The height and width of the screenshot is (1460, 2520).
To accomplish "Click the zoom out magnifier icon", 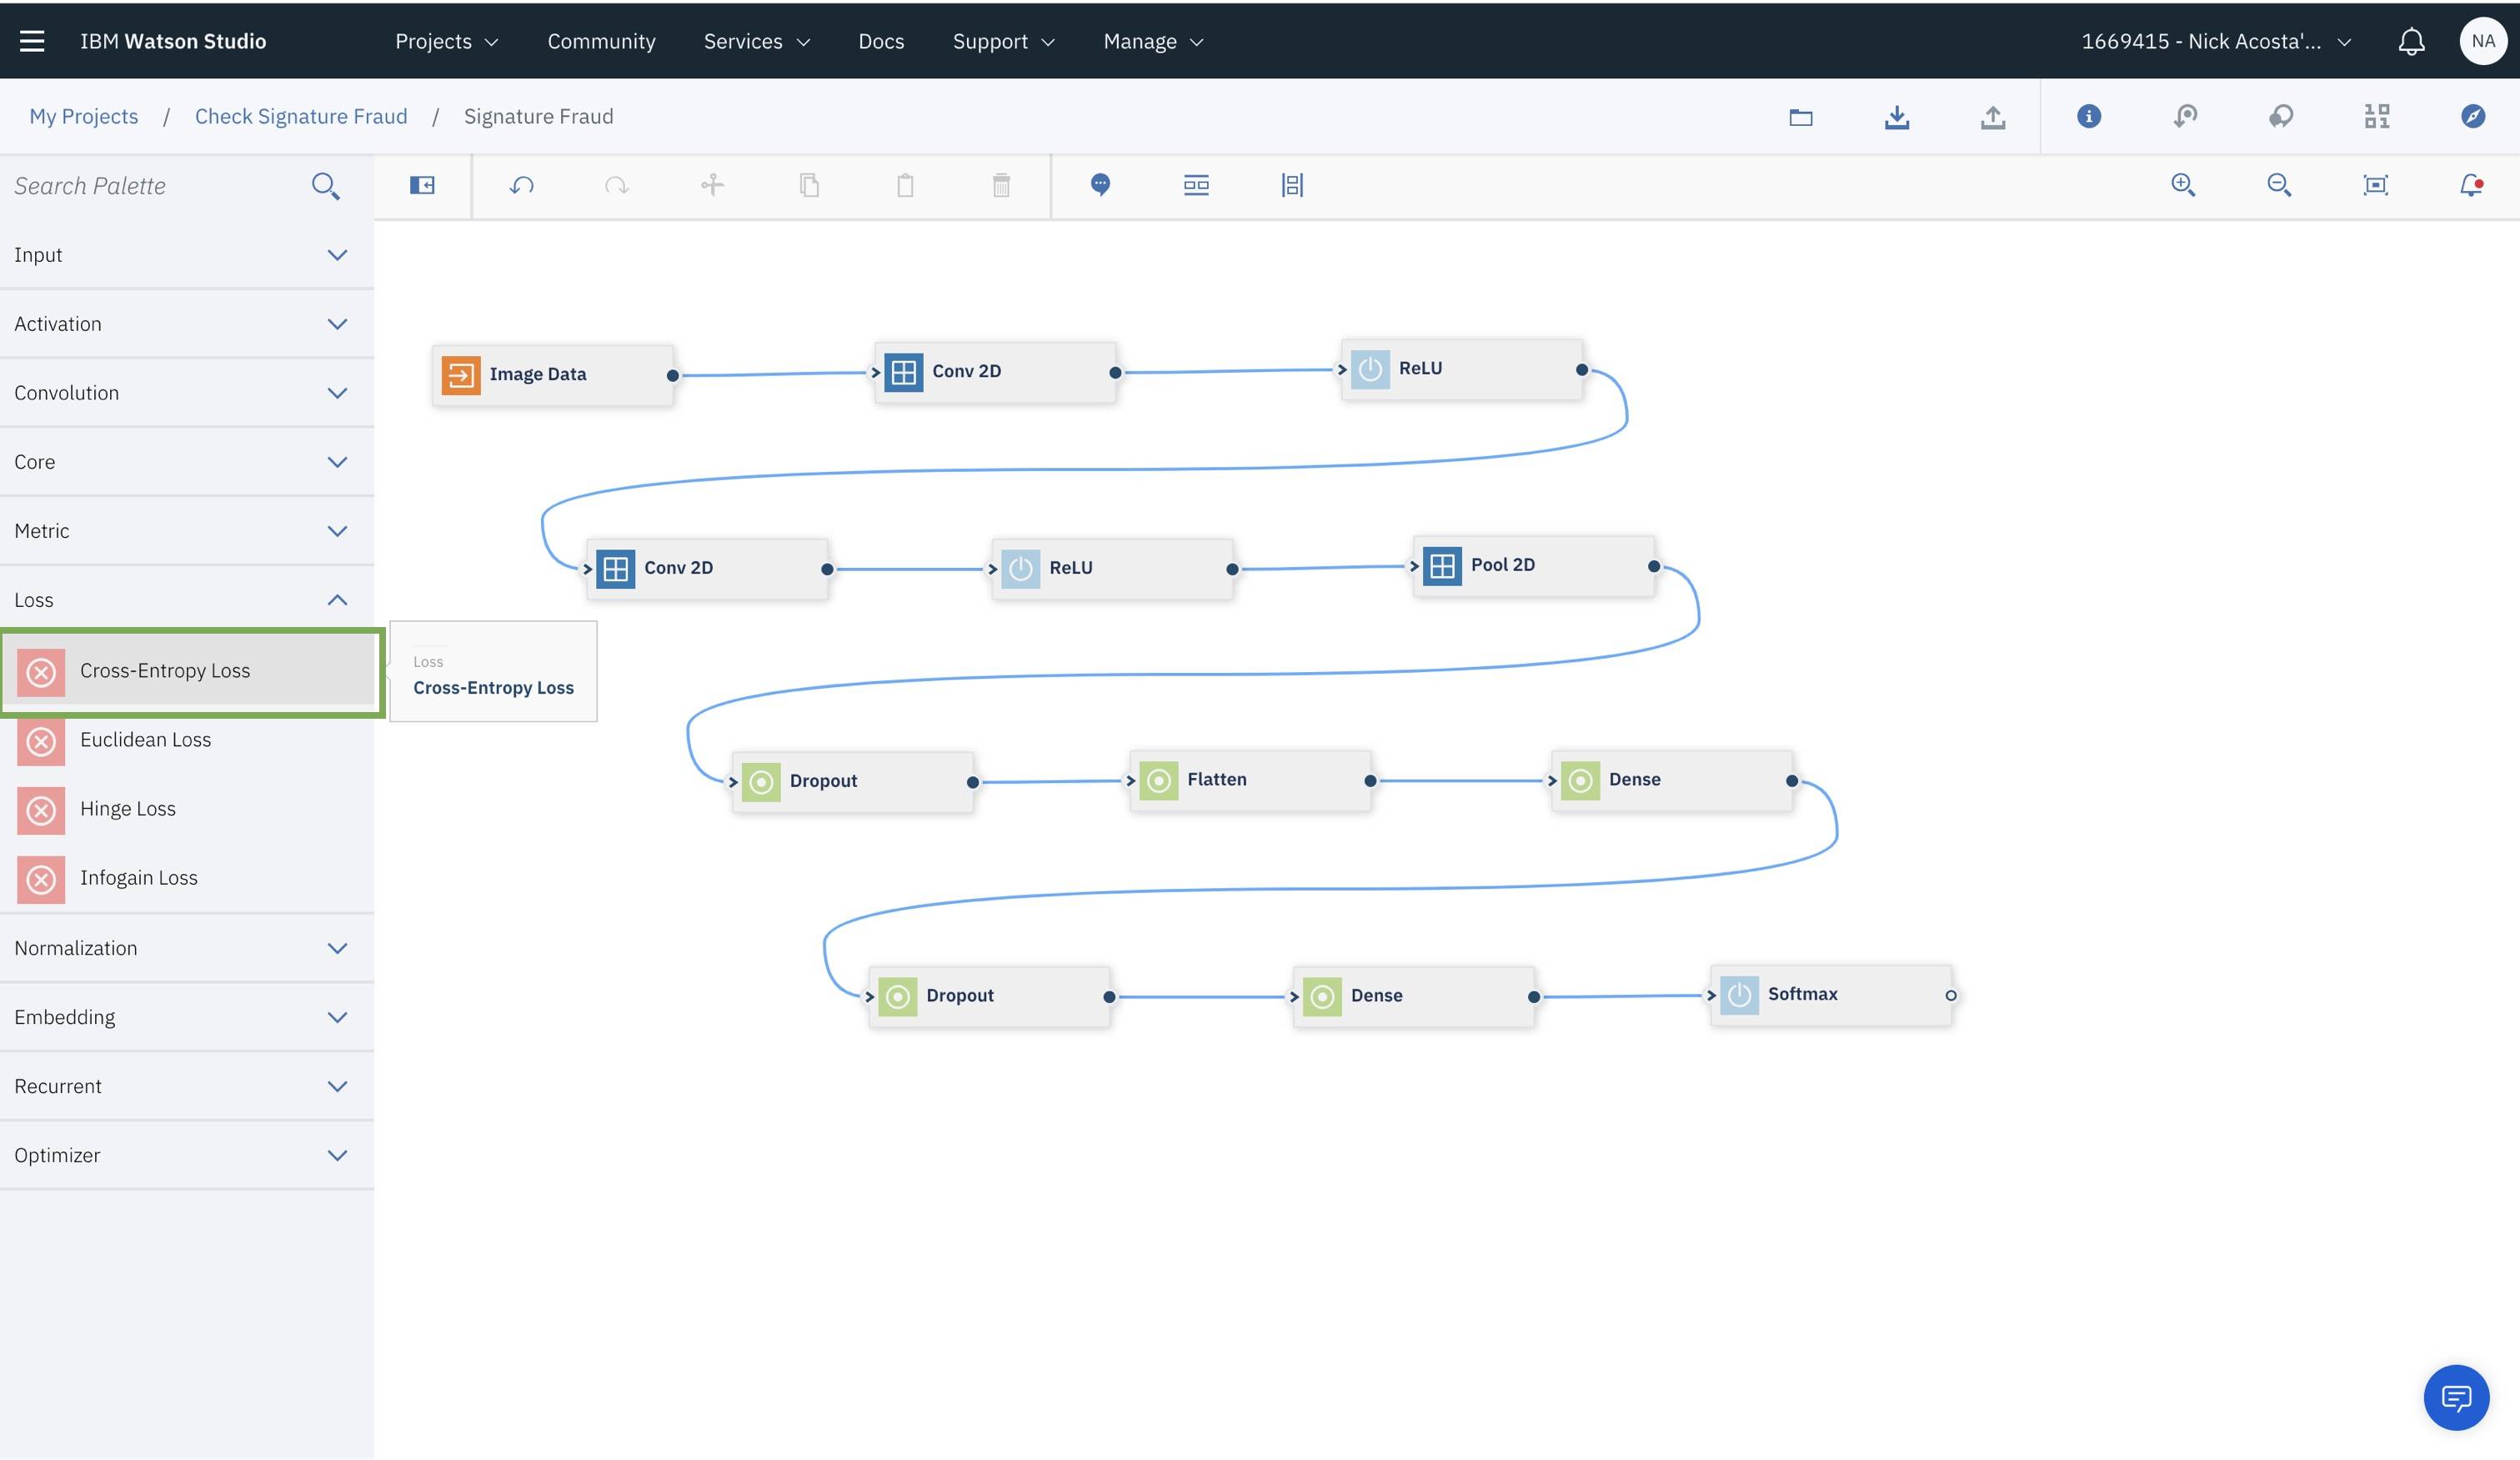I will [2278, 185].
